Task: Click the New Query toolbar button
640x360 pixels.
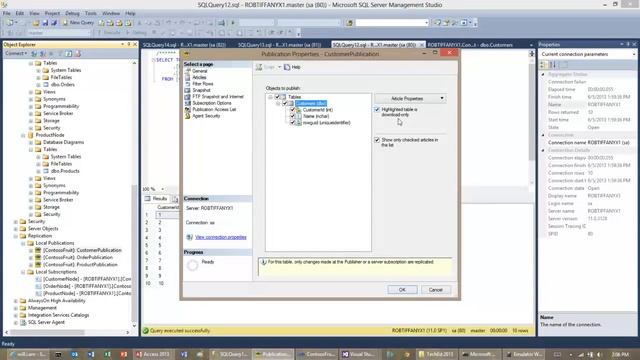Action: pyautogui.click(x=78, y=23)
